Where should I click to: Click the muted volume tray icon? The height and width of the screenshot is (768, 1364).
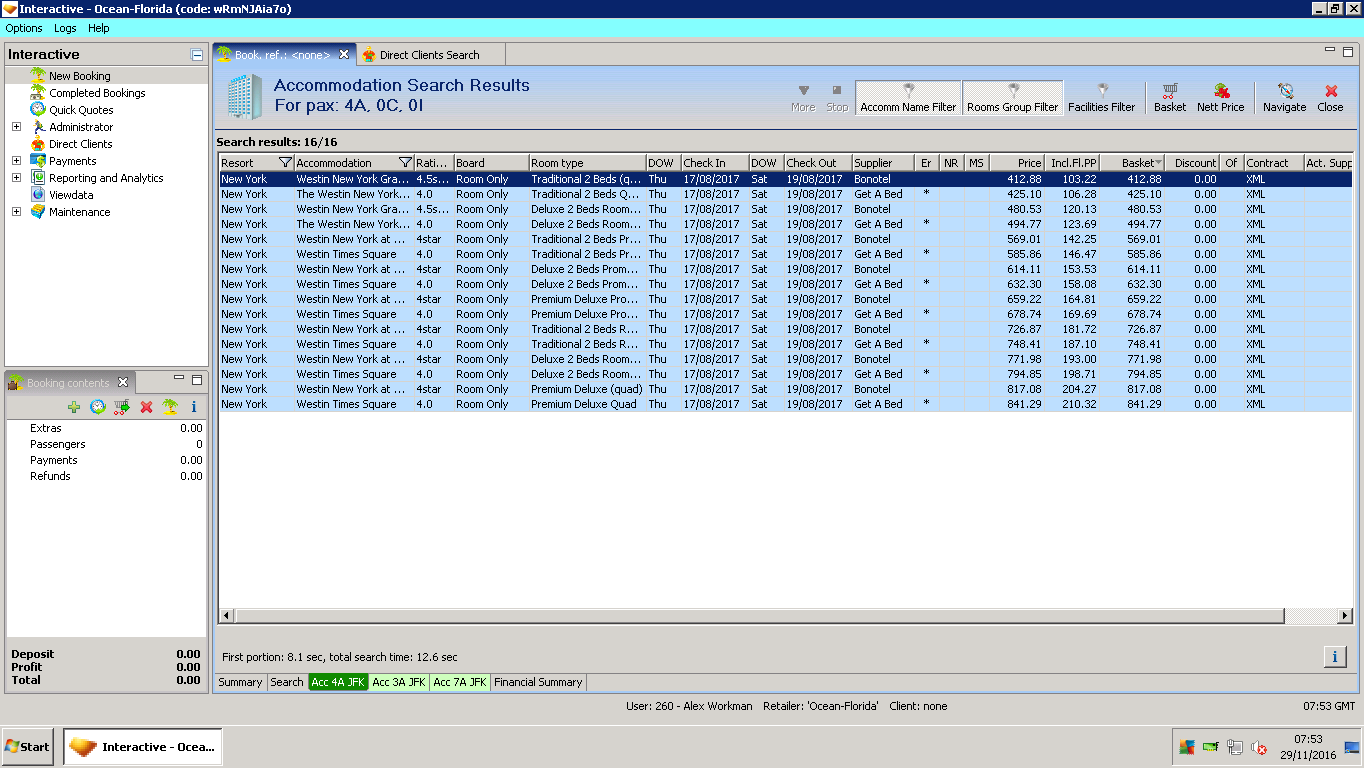[1259, 747]
